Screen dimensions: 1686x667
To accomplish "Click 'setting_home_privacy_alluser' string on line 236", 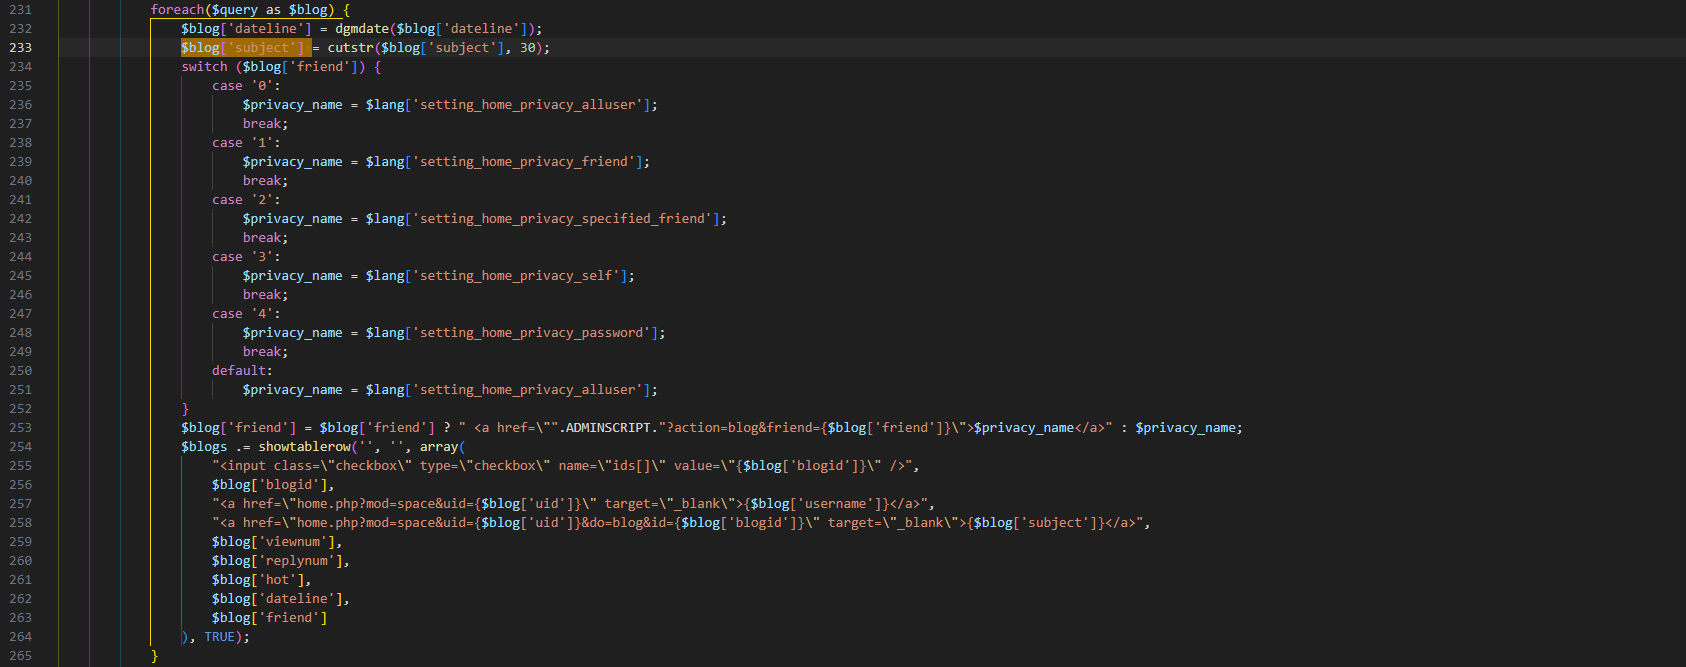I will tap(528, 105).
